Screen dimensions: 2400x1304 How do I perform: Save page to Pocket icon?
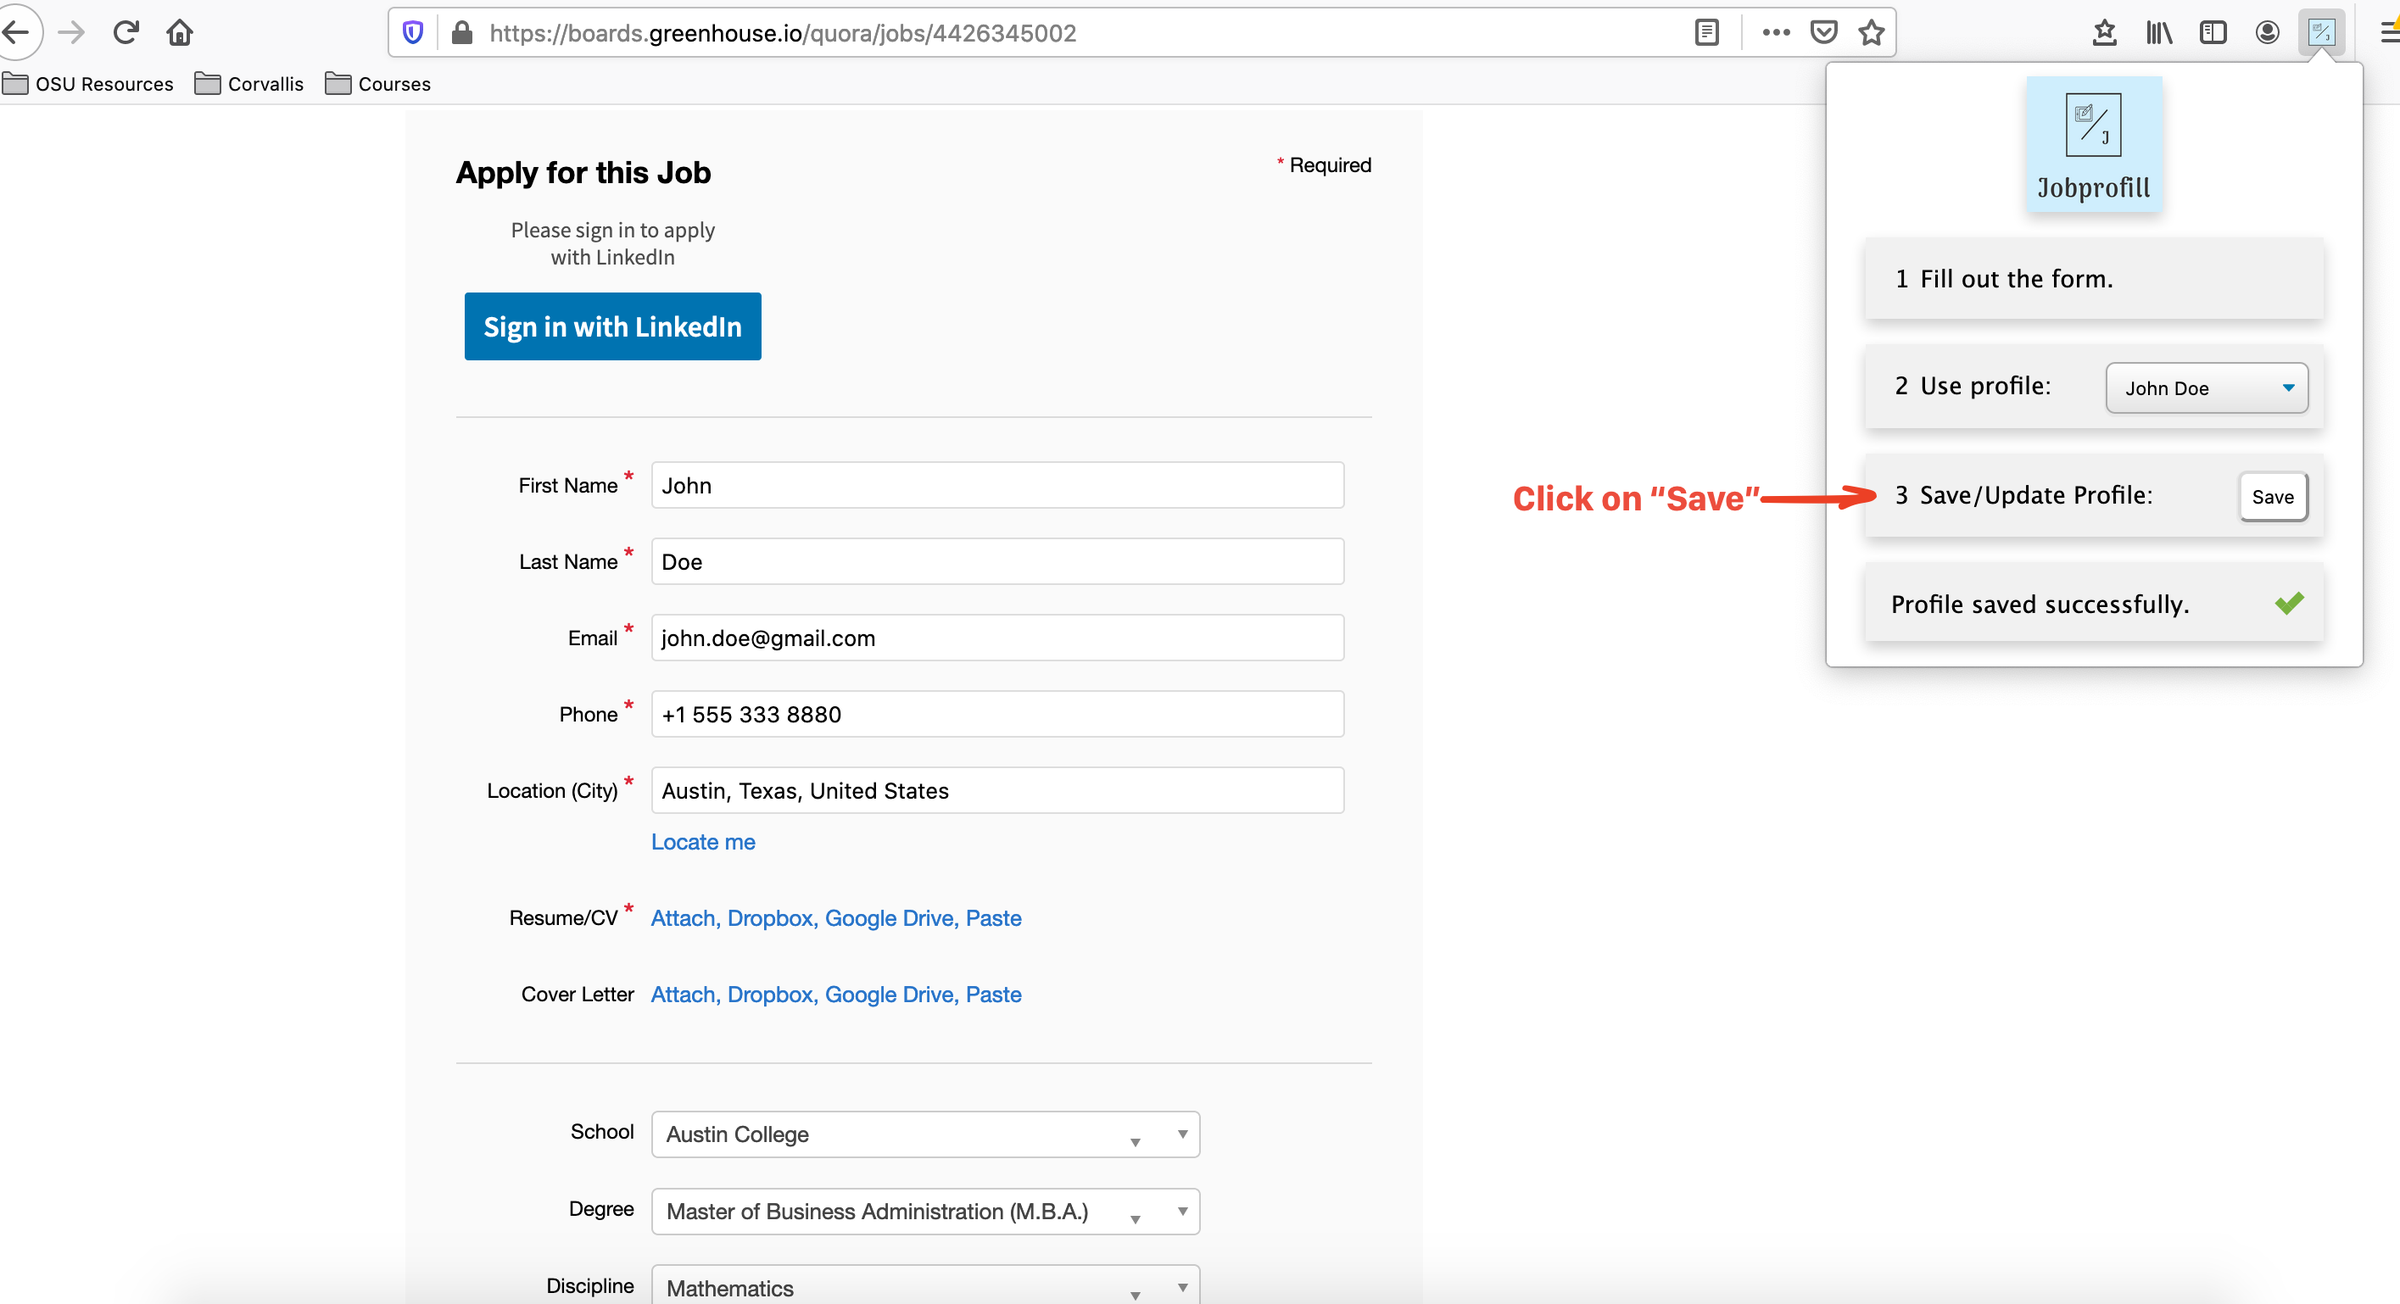(1824, 33)
